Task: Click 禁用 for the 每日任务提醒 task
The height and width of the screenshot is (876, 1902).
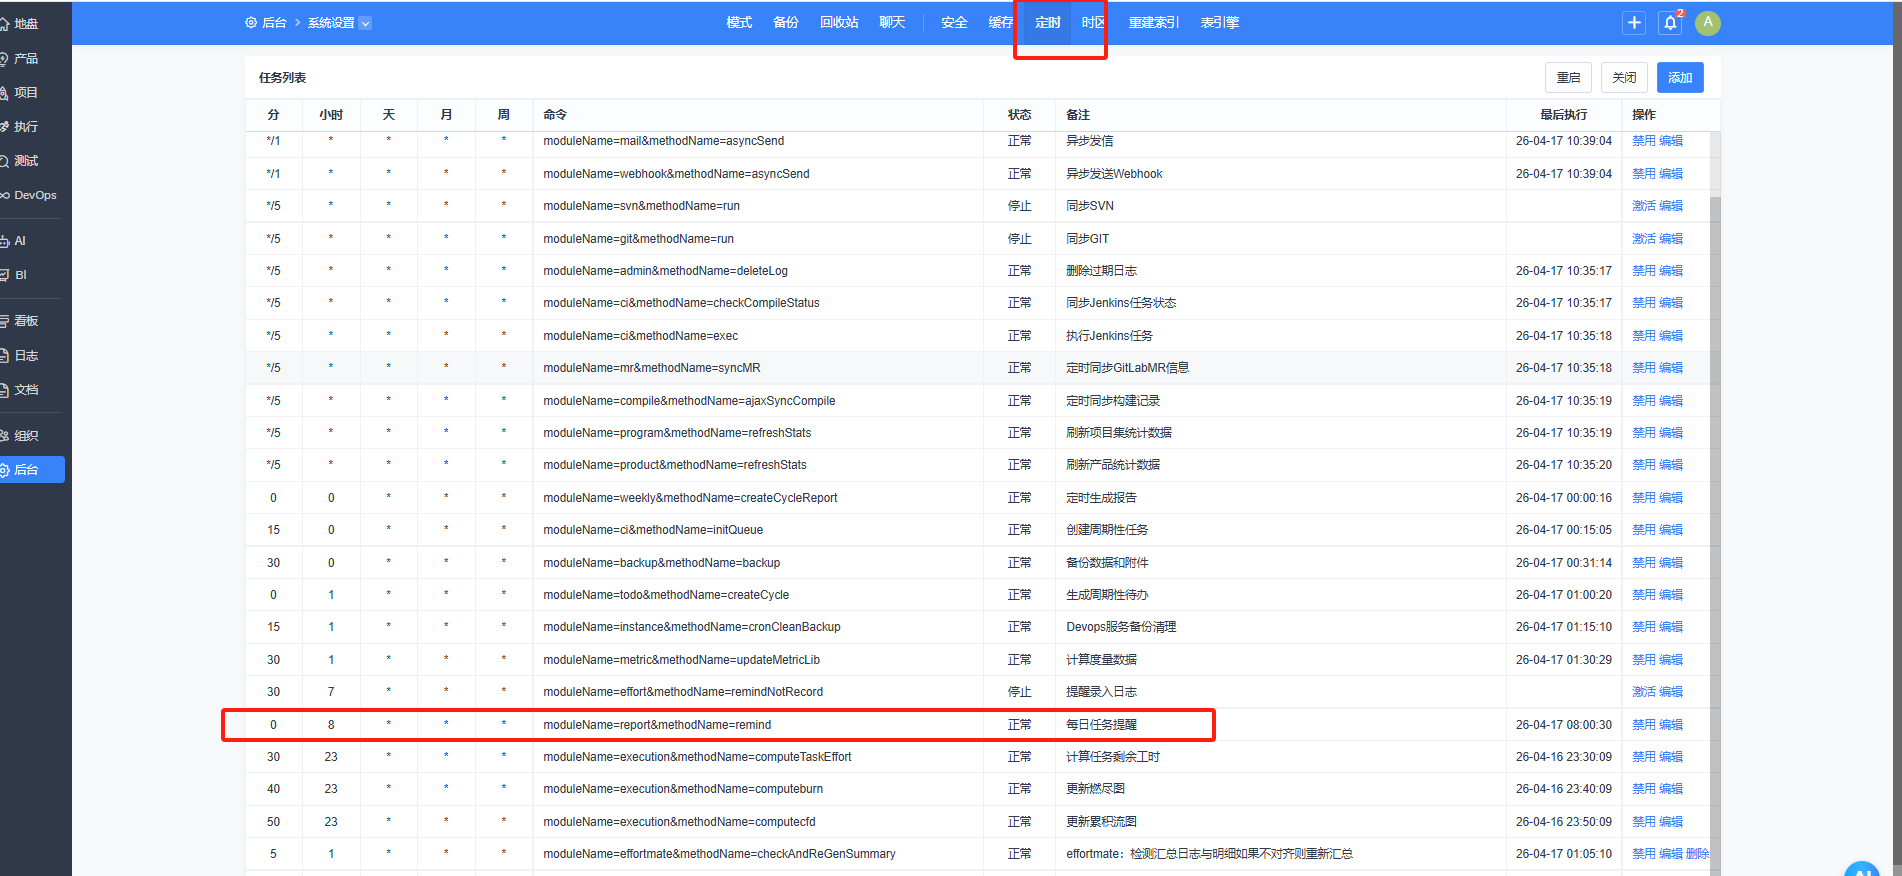Action: (x=1644, y=725)
